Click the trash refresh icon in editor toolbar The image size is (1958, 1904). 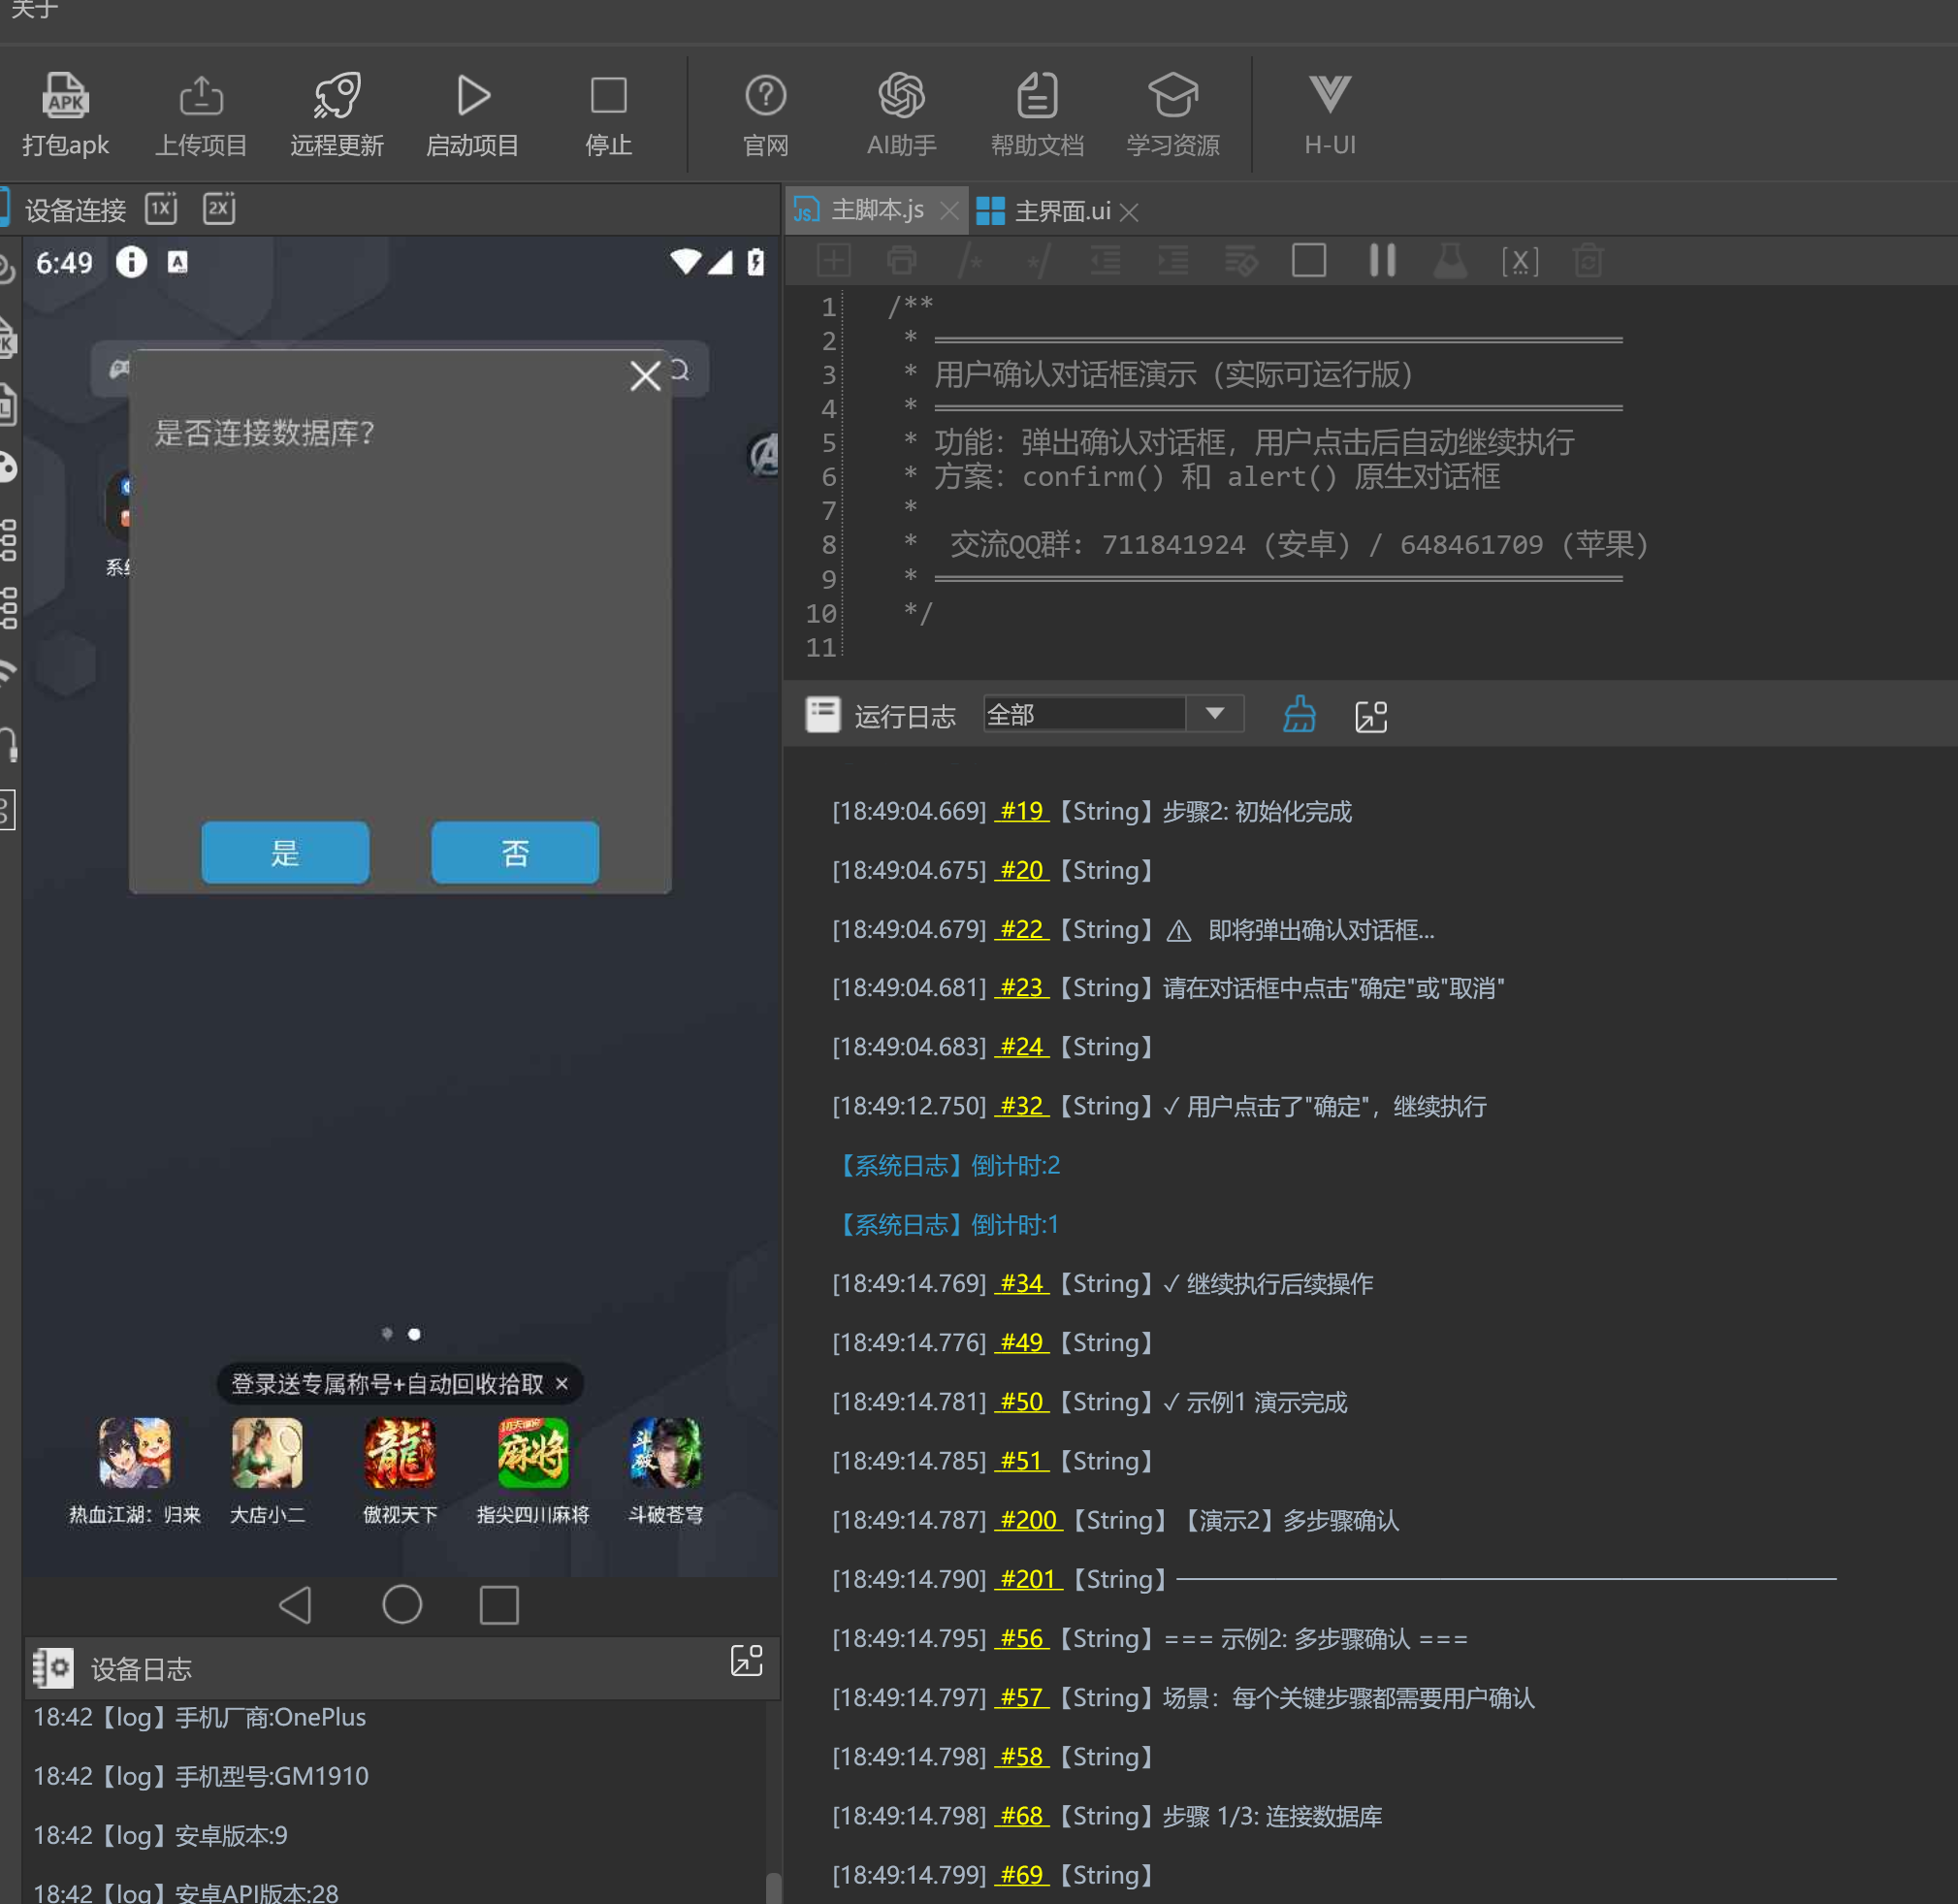[1588, 261]
